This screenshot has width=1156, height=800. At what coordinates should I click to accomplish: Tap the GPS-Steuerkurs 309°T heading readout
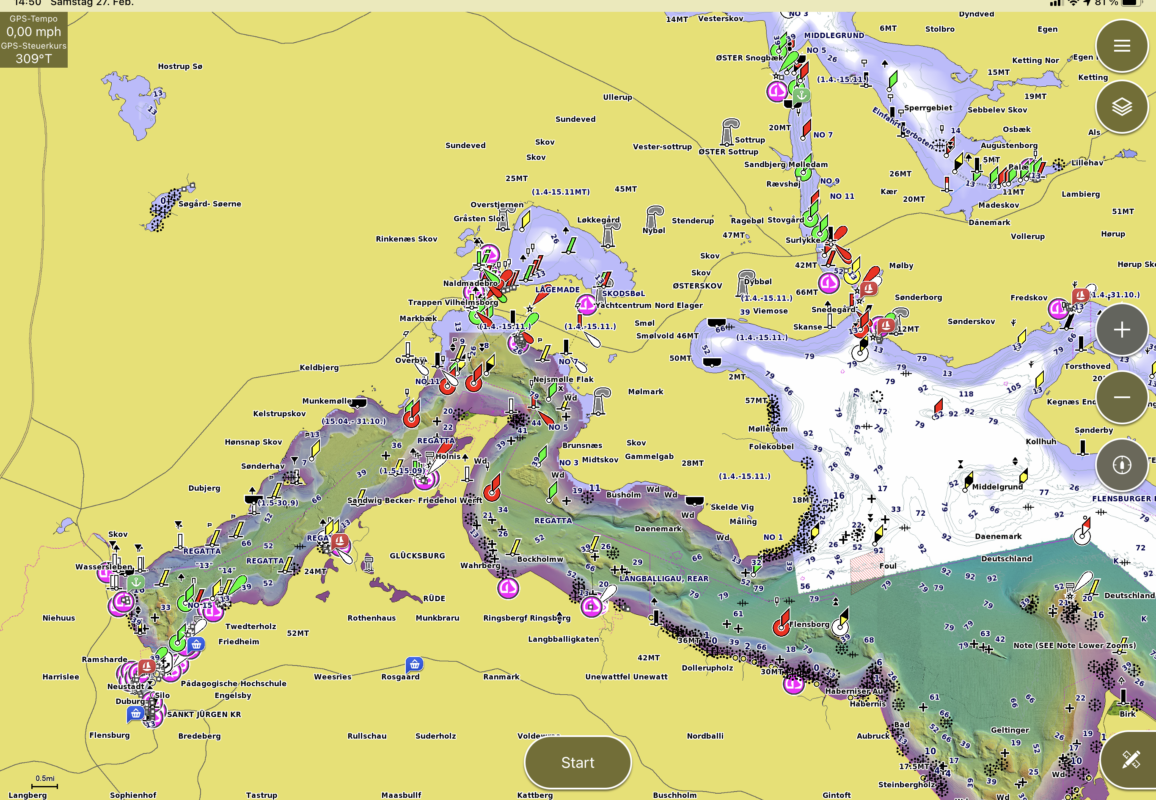point(34,54)
